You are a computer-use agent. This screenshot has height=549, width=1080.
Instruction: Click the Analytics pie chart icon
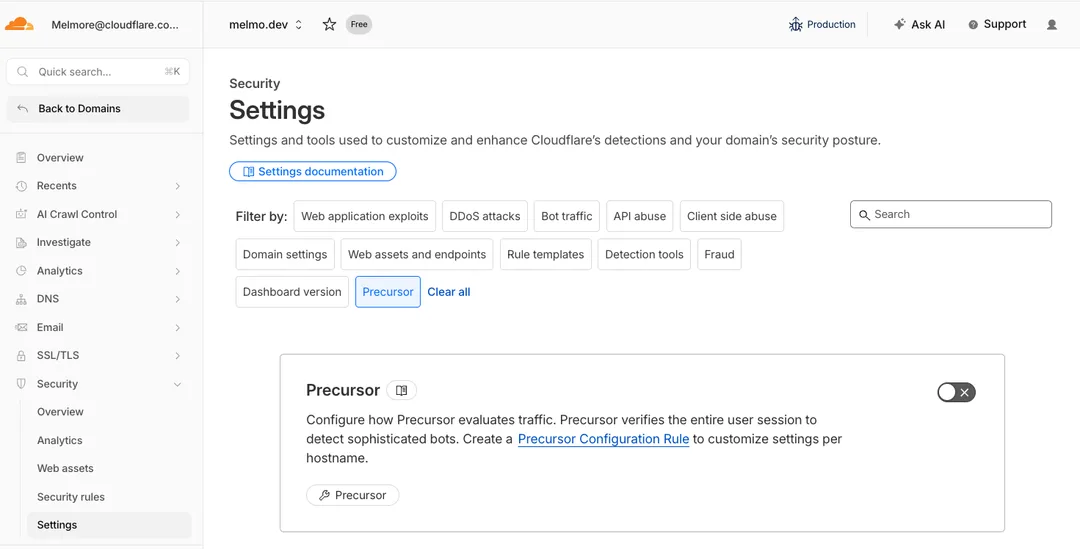21,271
